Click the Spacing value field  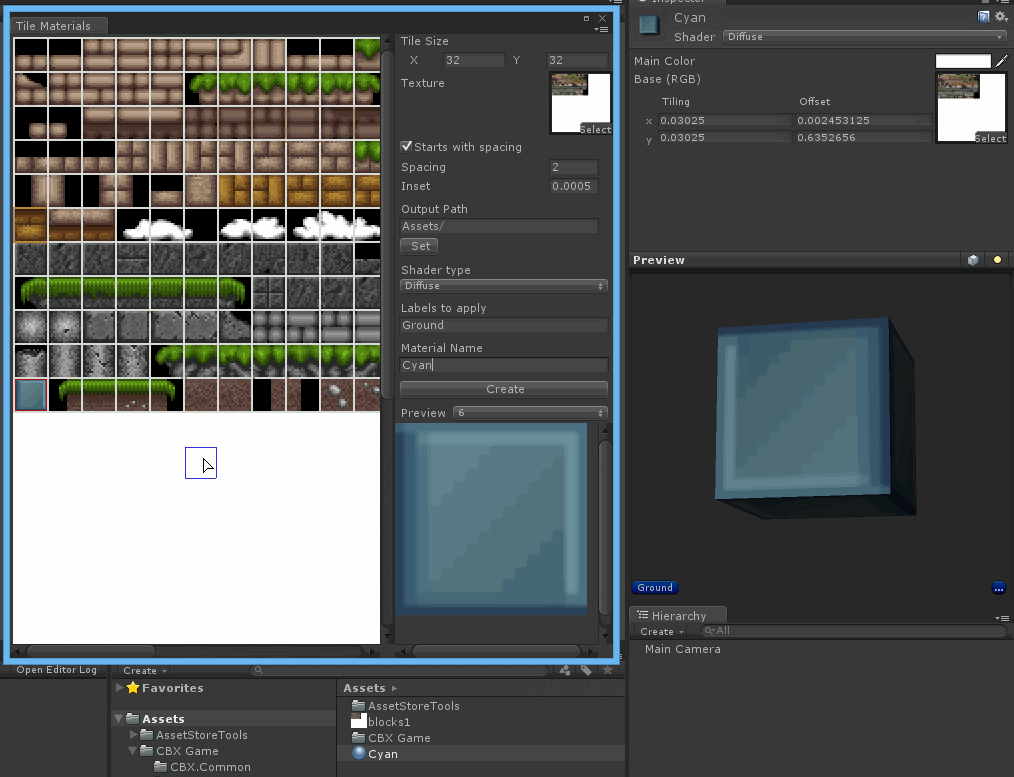(x=574, y=167)
